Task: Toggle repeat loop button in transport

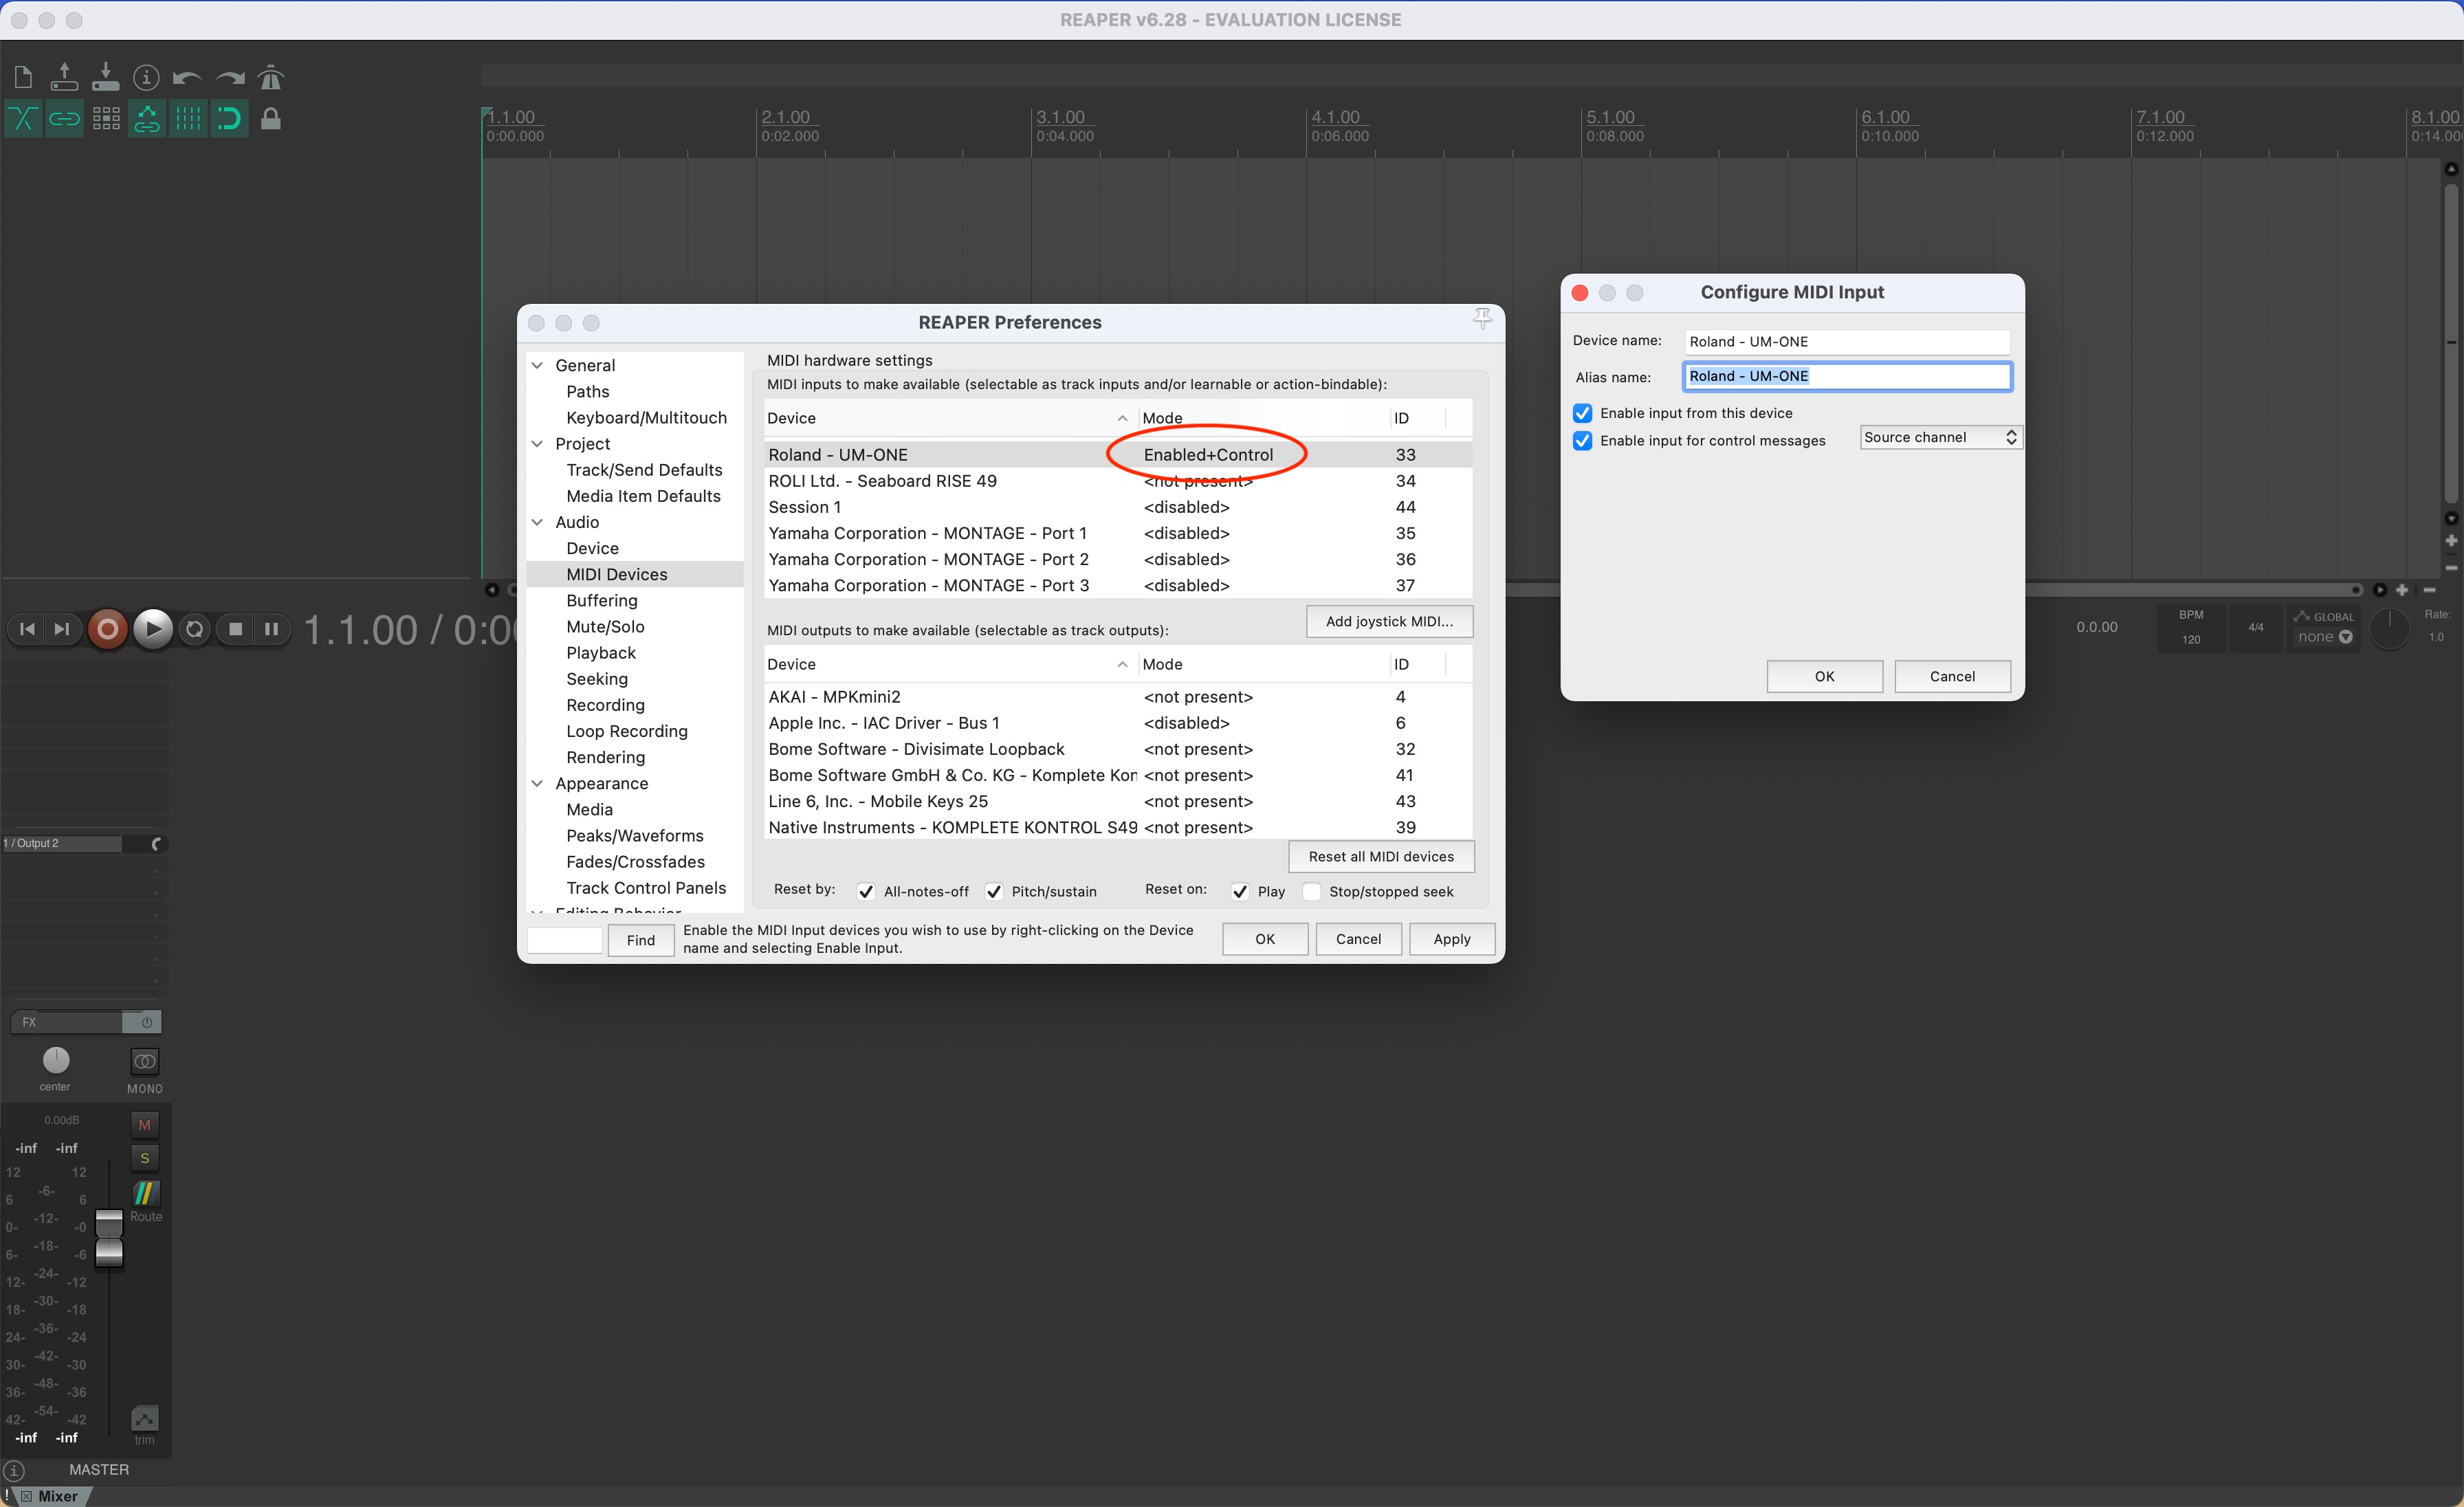Action: tap(195, 629)
